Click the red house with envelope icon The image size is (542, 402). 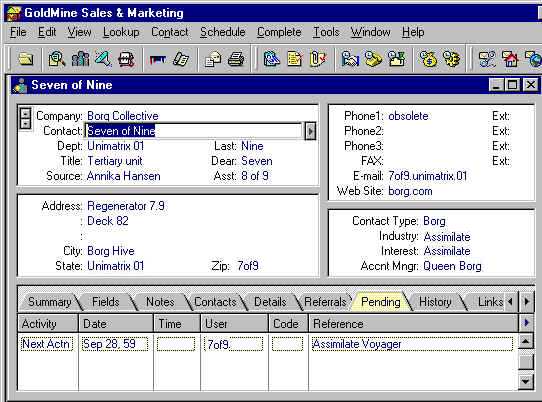[510, 59]
